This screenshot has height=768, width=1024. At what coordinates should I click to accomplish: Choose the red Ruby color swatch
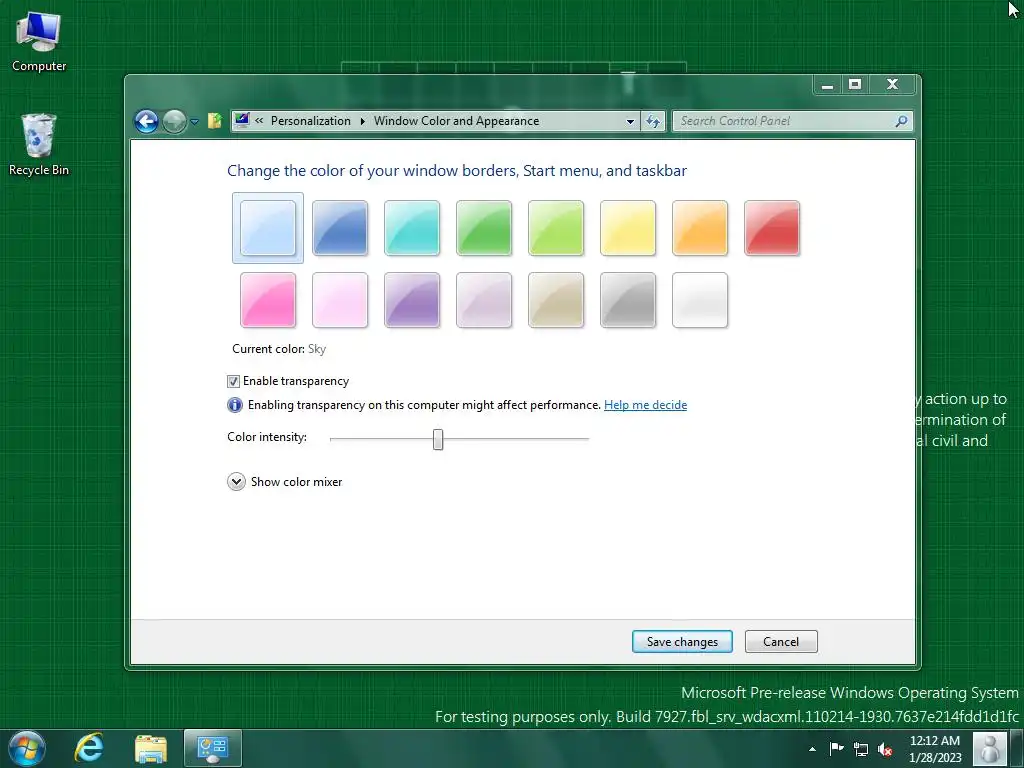coord(772,228)
